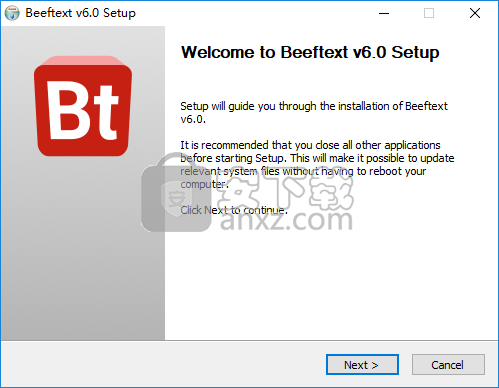
Task: Click the anxz.com watermark text
Action: [286, 220]
